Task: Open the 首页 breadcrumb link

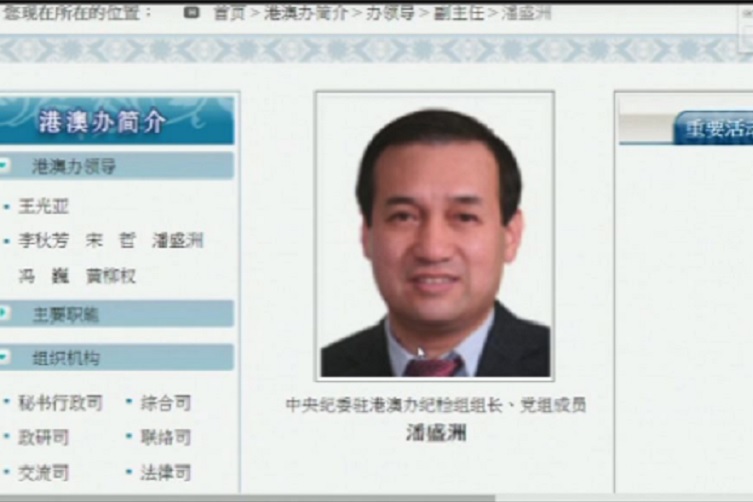Action: pyautogui.click(x=229, y=13)
